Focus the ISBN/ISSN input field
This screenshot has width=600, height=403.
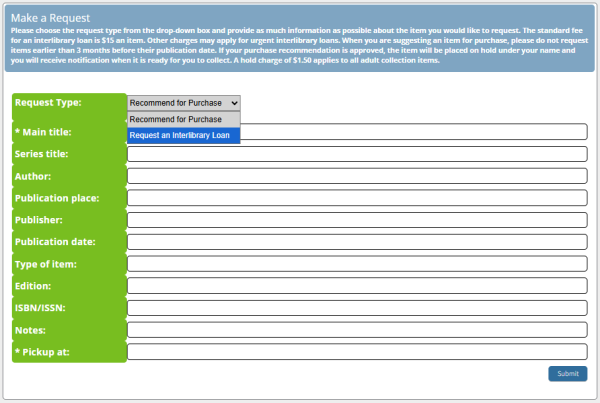tap(356, 308)
